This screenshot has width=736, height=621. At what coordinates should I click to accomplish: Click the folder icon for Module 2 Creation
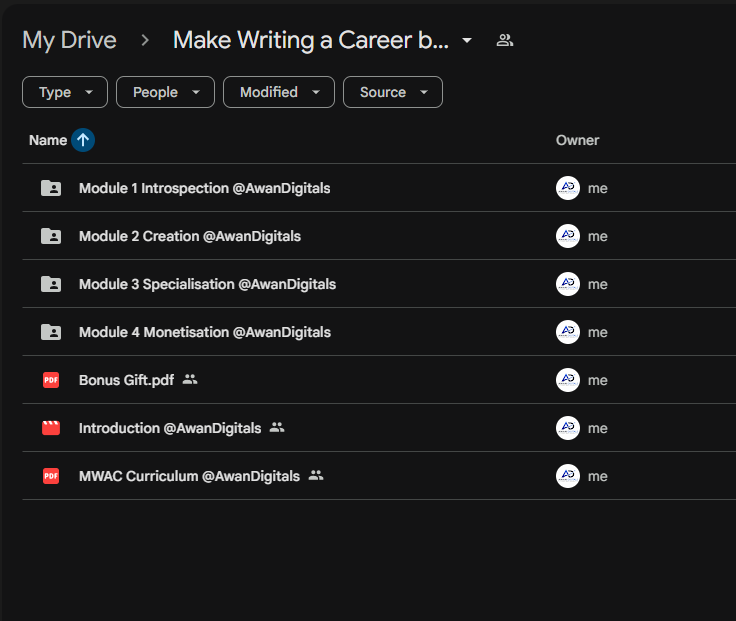click(x=51, y=236)
